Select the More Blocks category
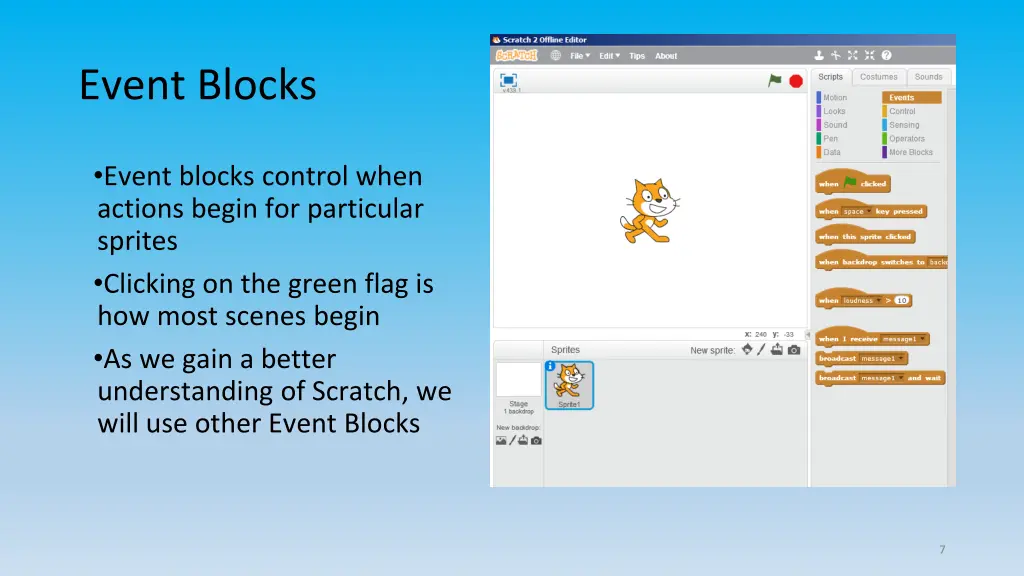This screenshot has width=1024, height=576. pyautogui.click(x=910, y=152)
